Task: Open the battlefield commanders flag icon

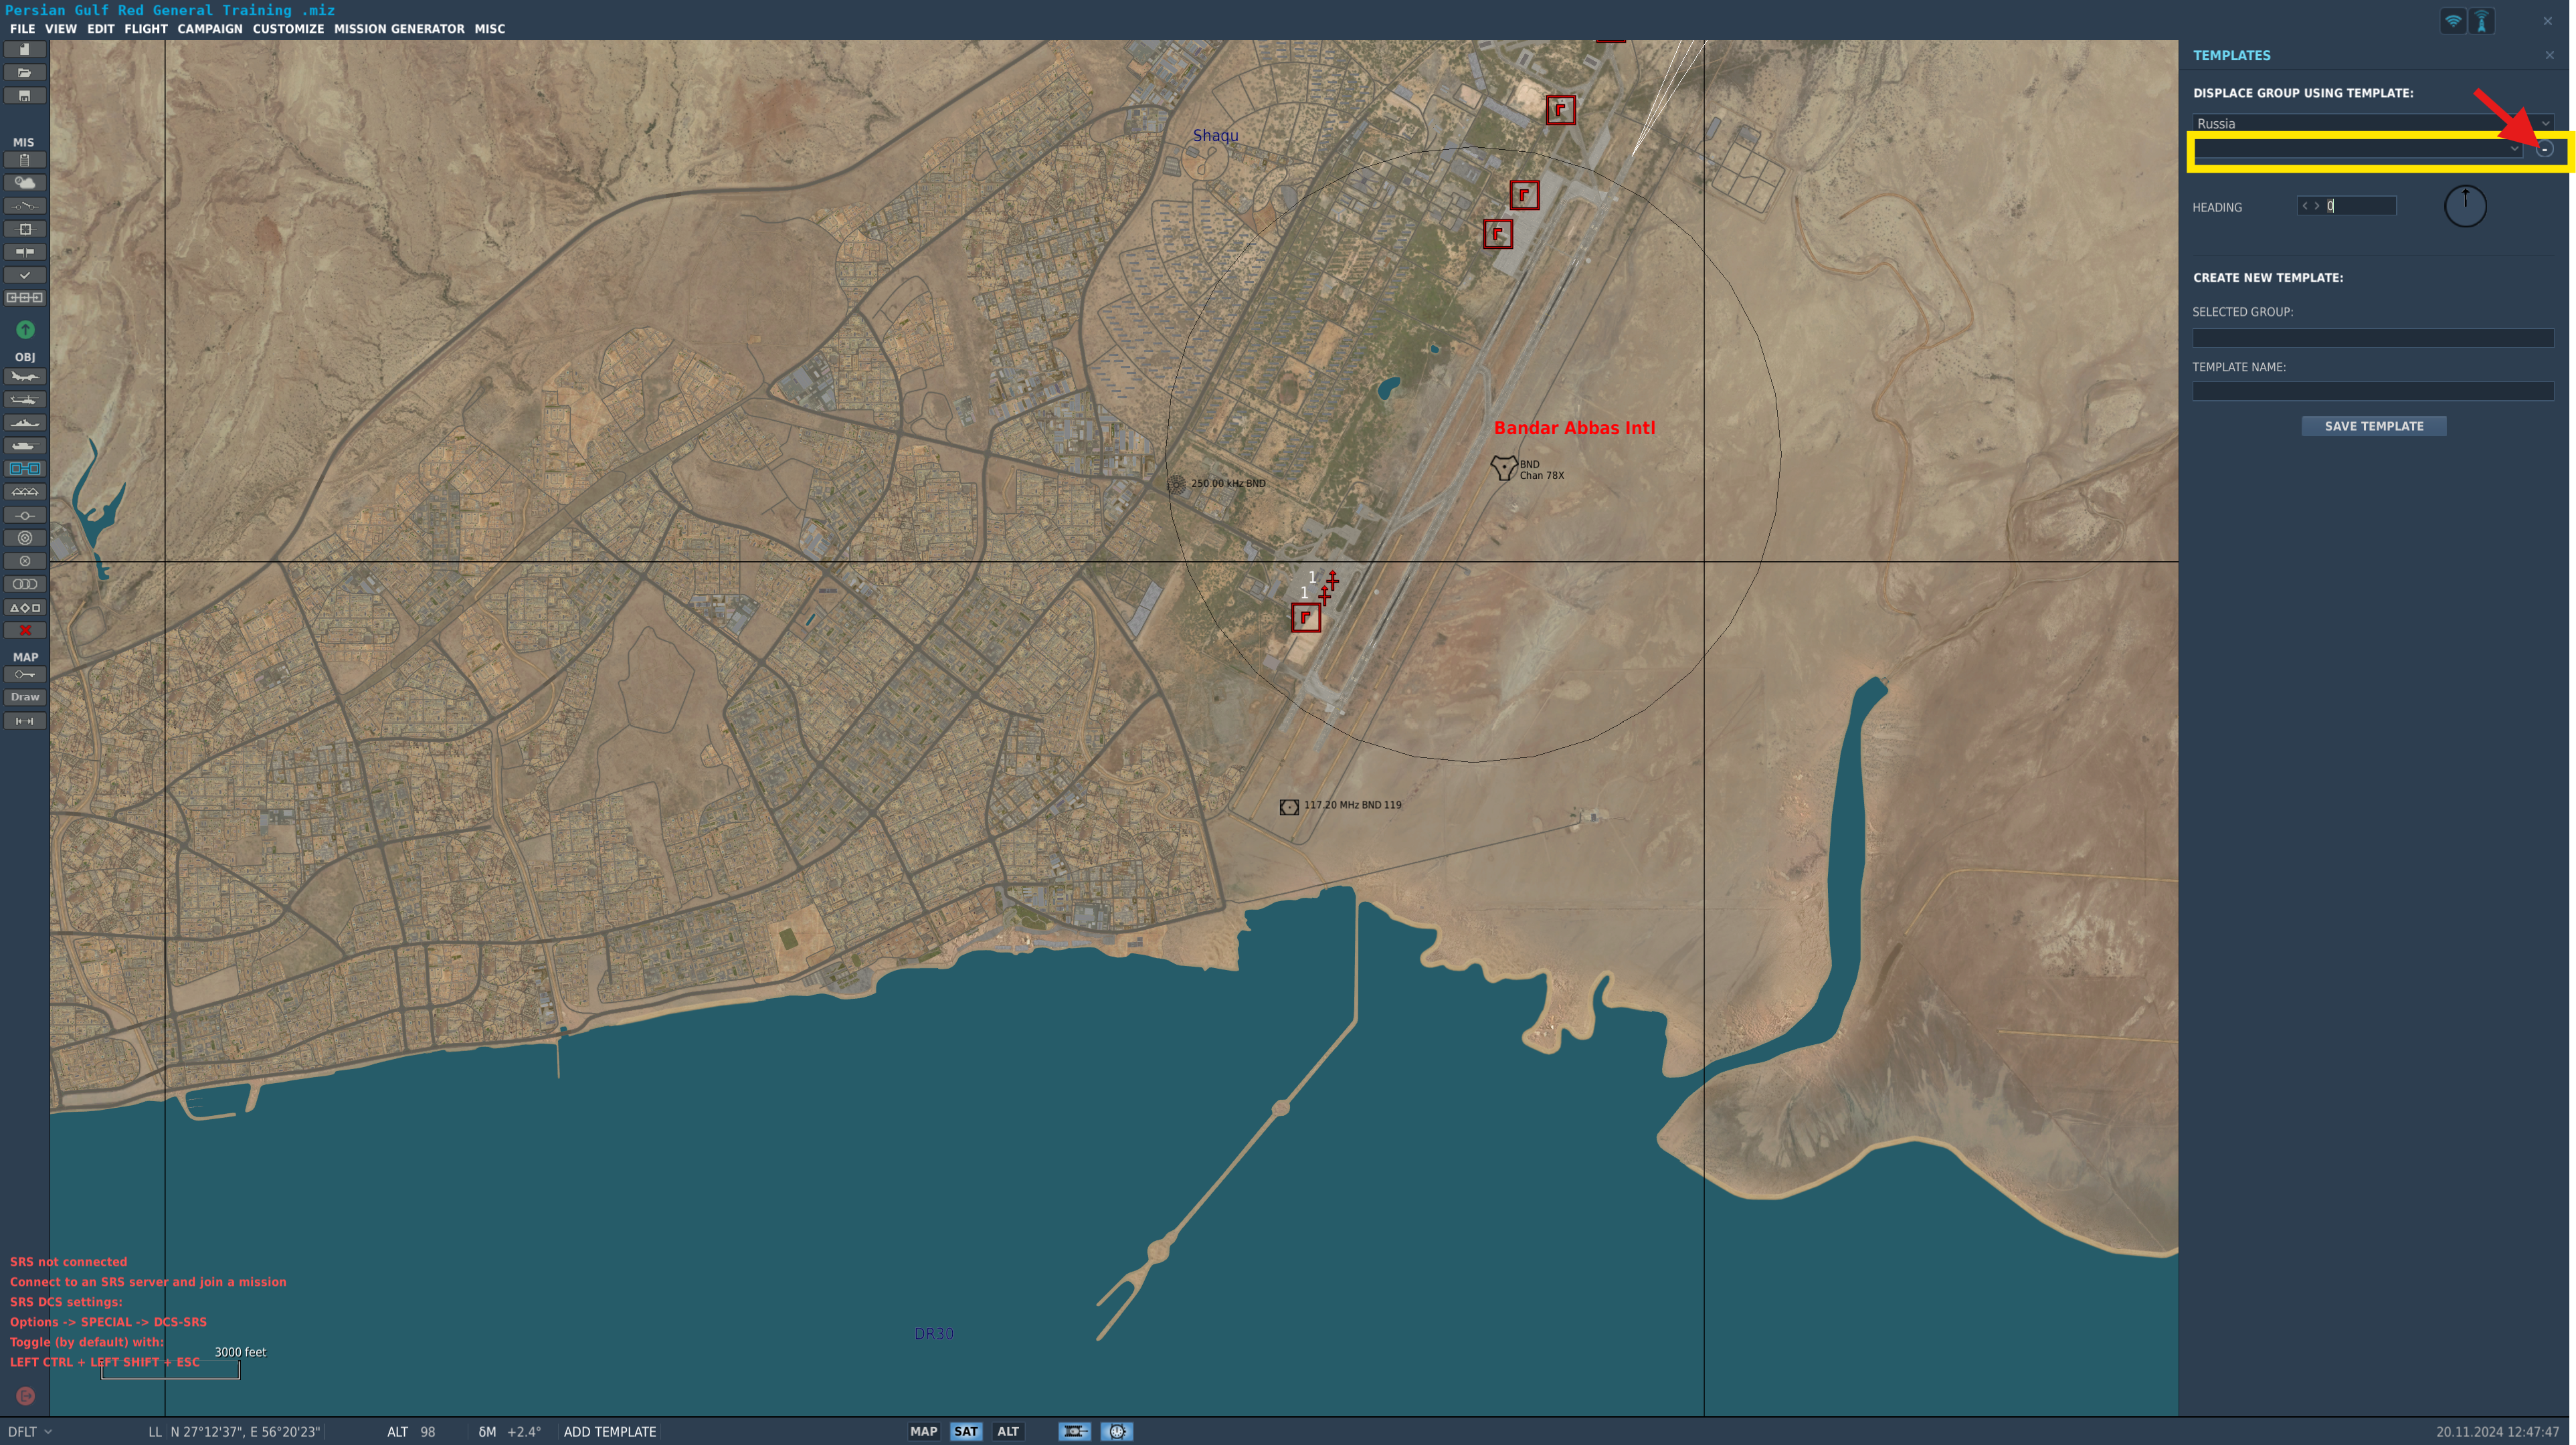Action: (x=25, y=252)
